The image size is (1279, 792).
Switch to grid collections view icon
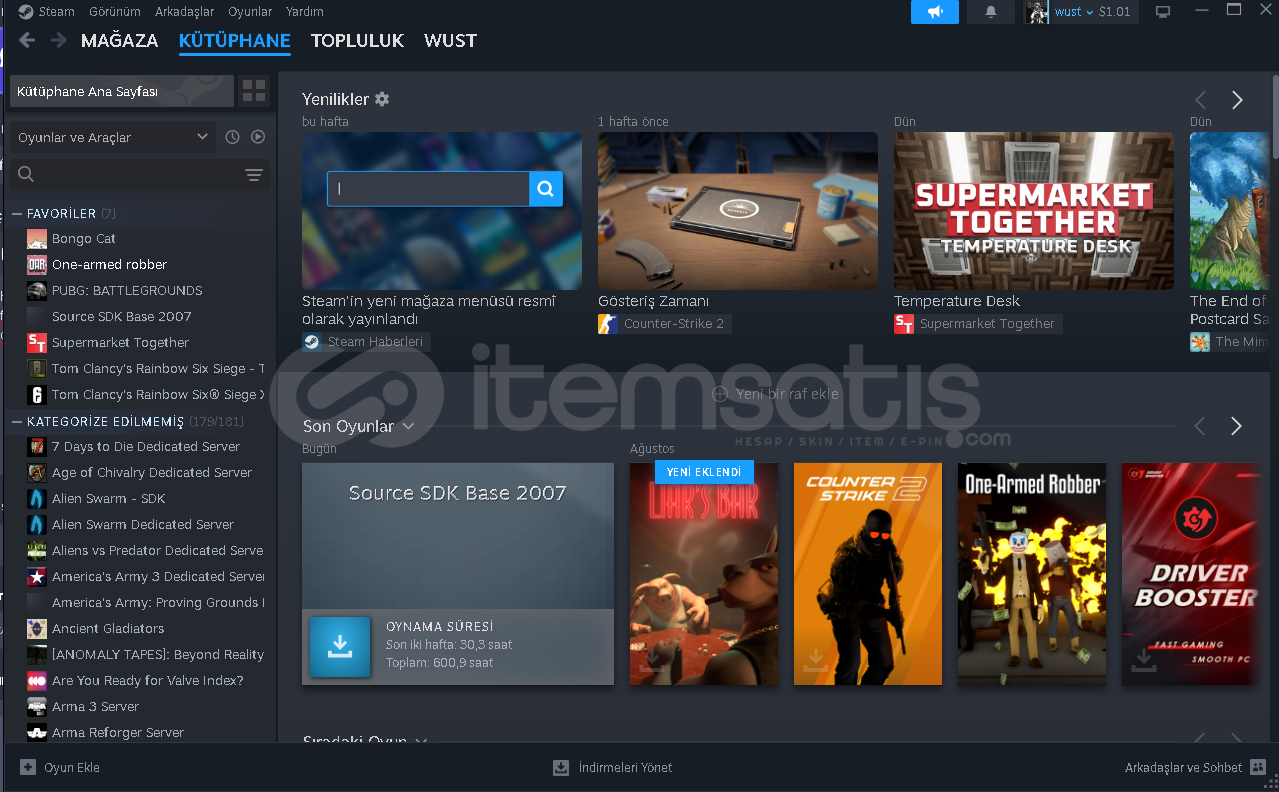tap(254, 91)
